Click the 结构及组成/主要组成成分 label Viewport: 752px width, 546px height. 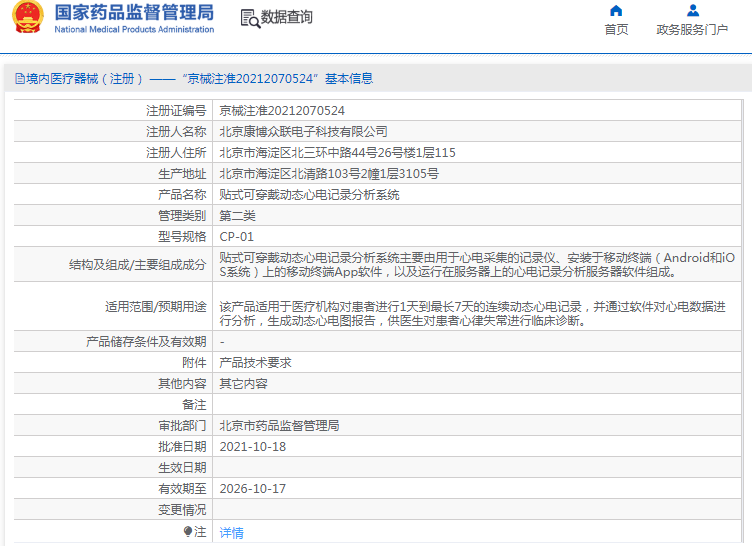(x=138, y=264)
